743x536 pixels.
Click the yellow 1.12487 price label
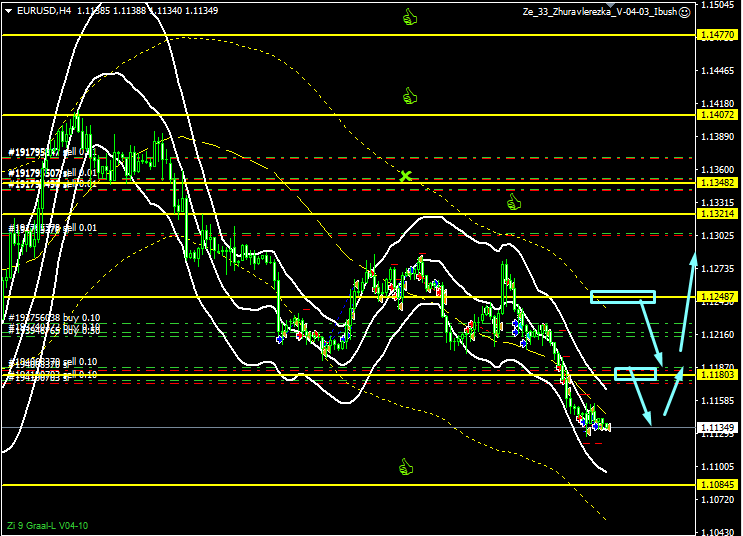pos(718,297)
